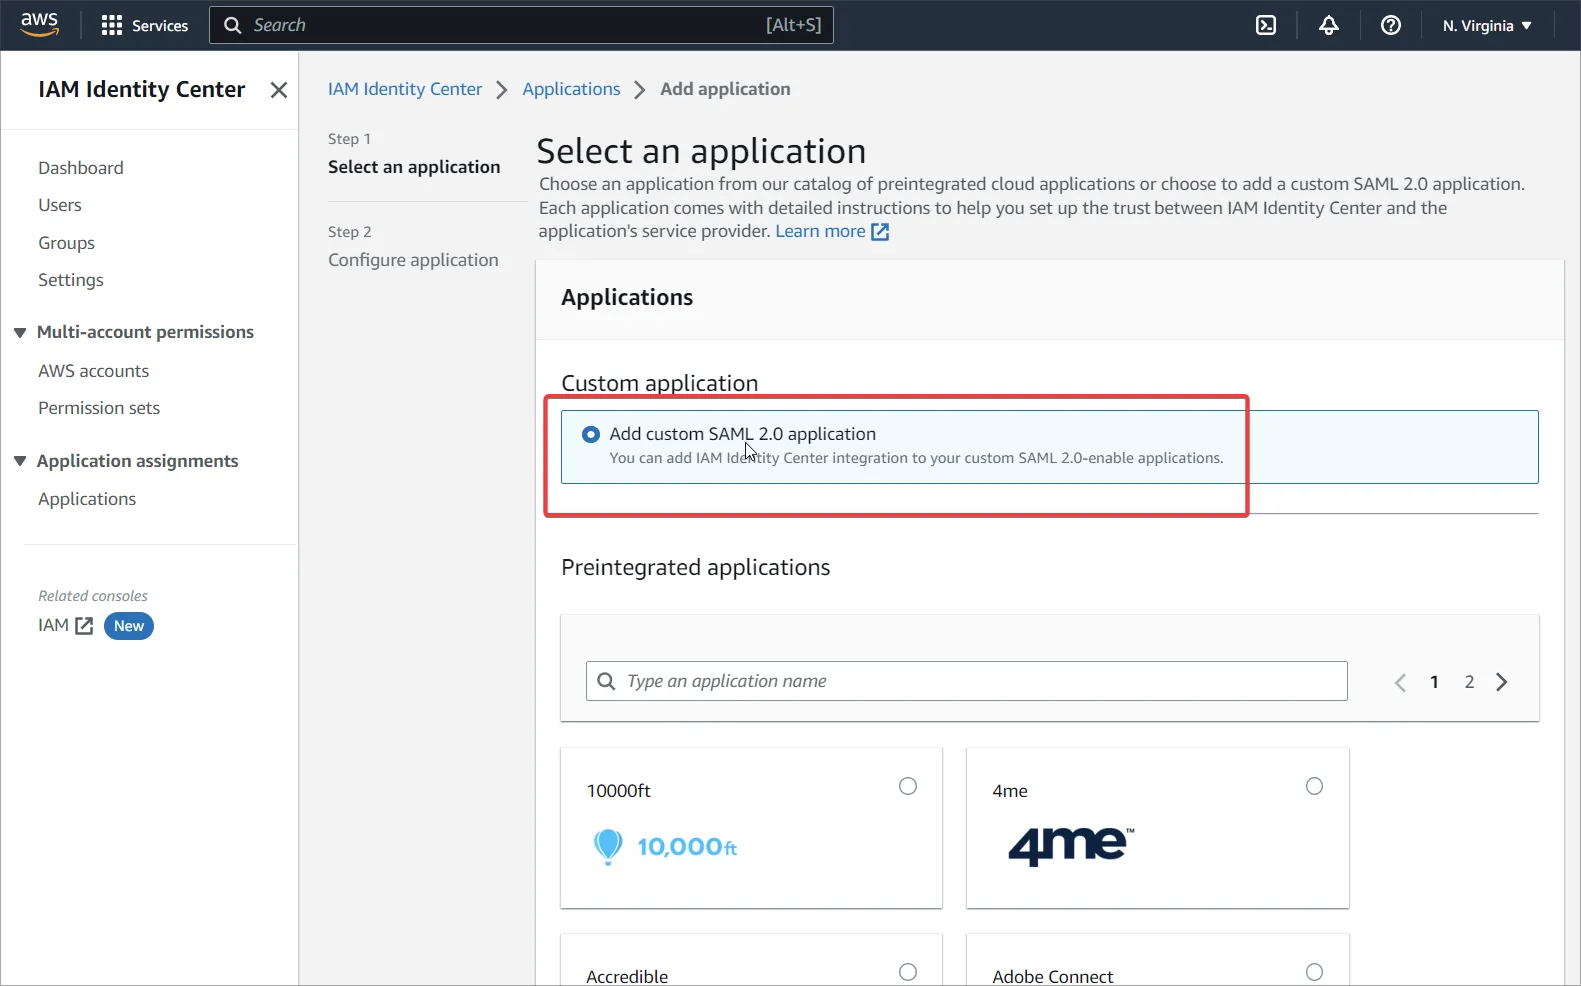Go to previous page of applications
The height and width of the screenshot is (986, 1581).
[x=1400, y=682]
